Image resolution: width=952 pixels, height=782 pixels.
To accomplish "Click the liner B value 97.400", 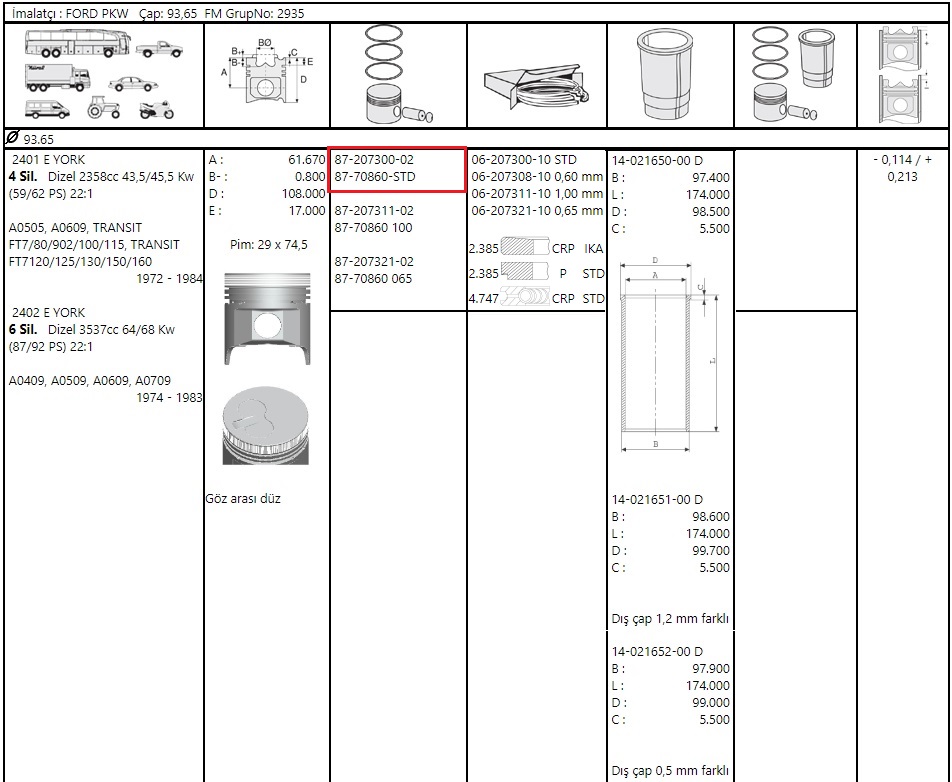I will point(711,178).
